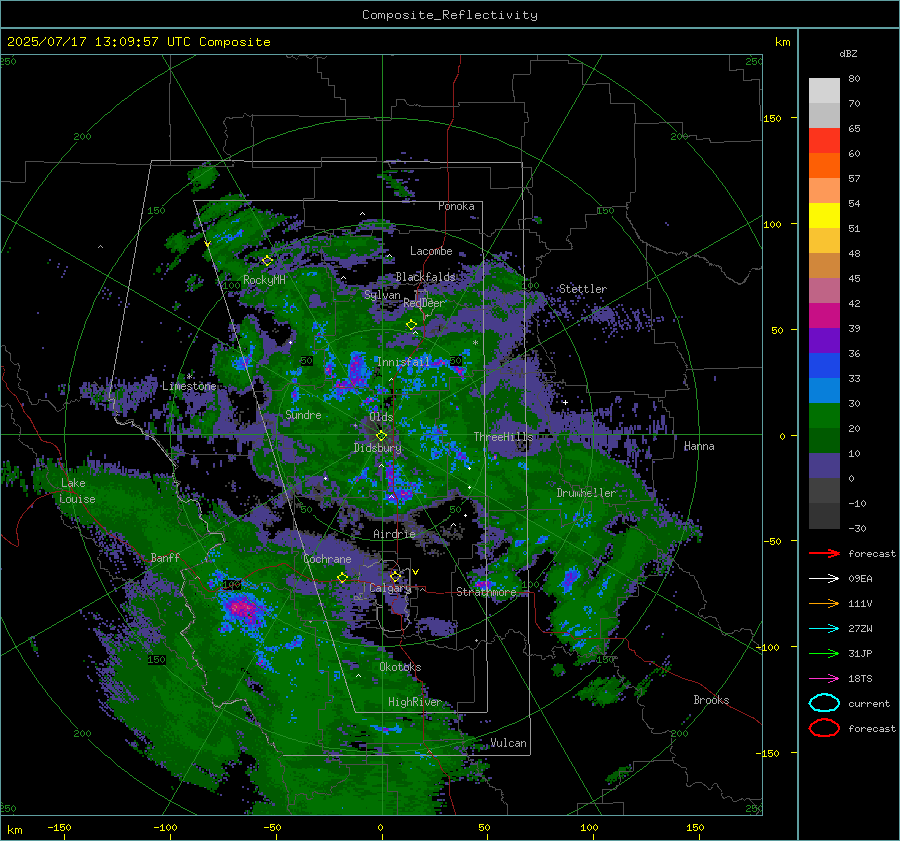
Task: Select the RedDeer label
Action: [424, 303]
